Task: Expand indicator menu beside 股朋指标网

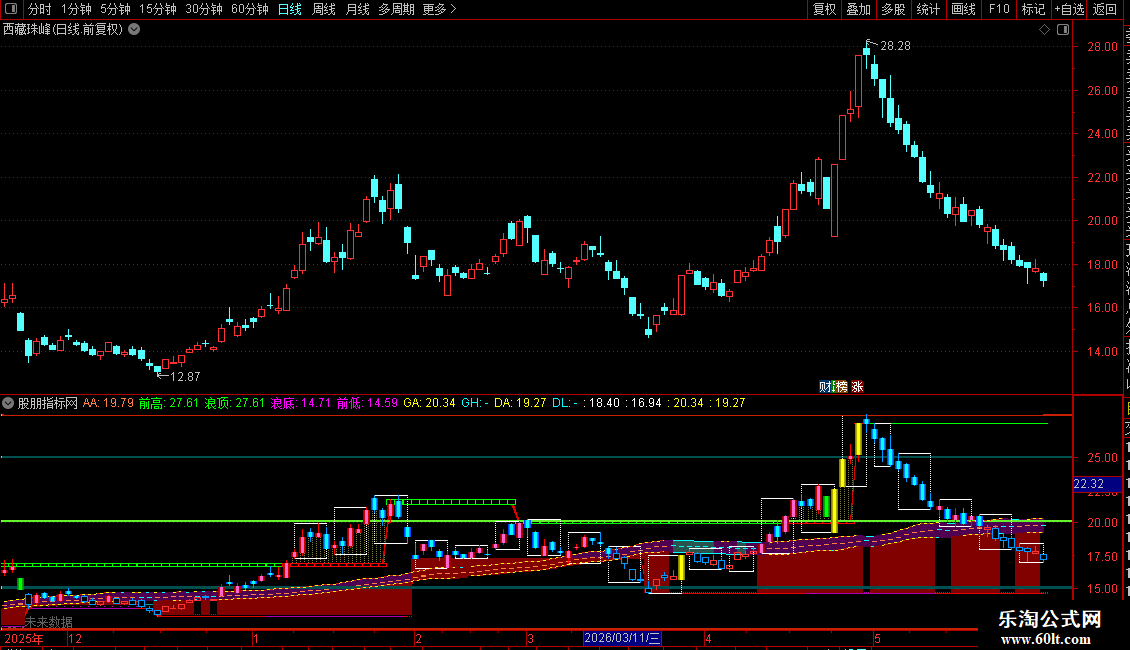Action: [x=8, y=404]
